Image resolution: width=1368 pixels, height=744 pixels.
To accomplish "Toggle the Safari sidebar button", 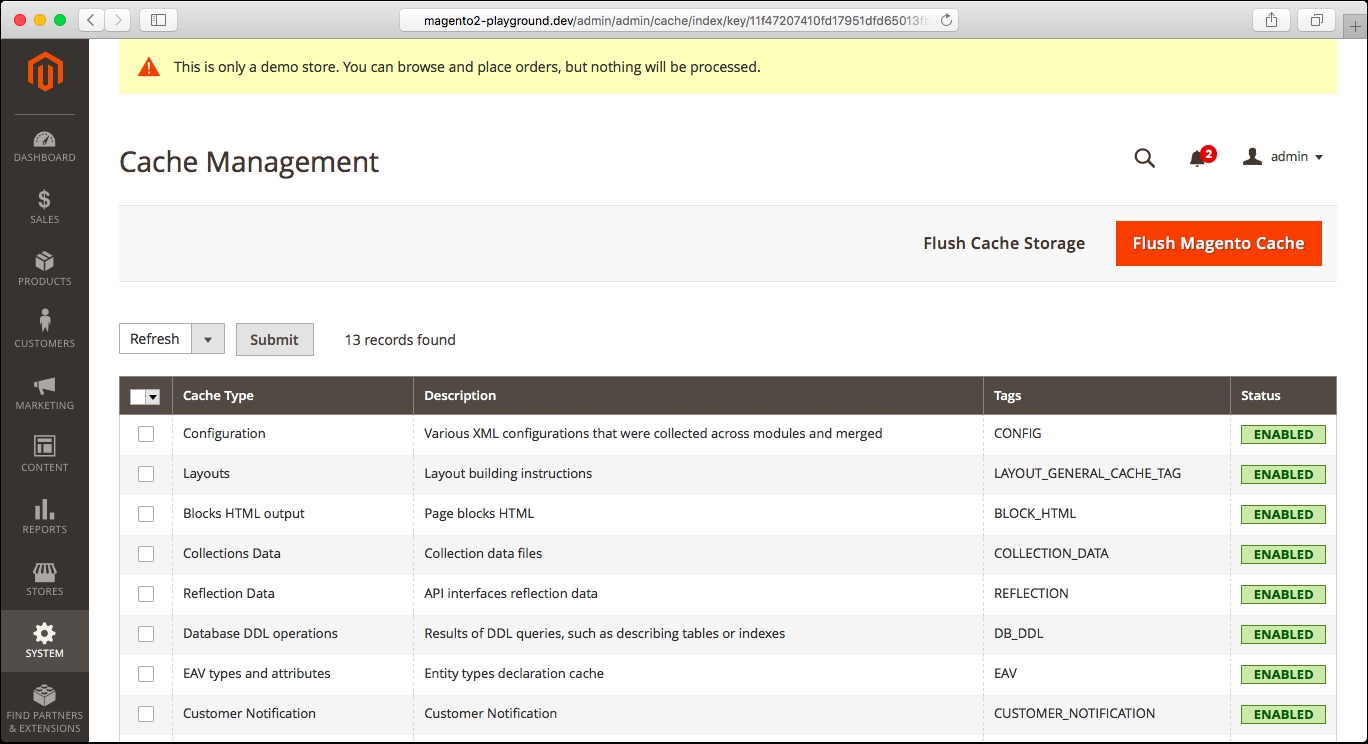I will (158, 20).
